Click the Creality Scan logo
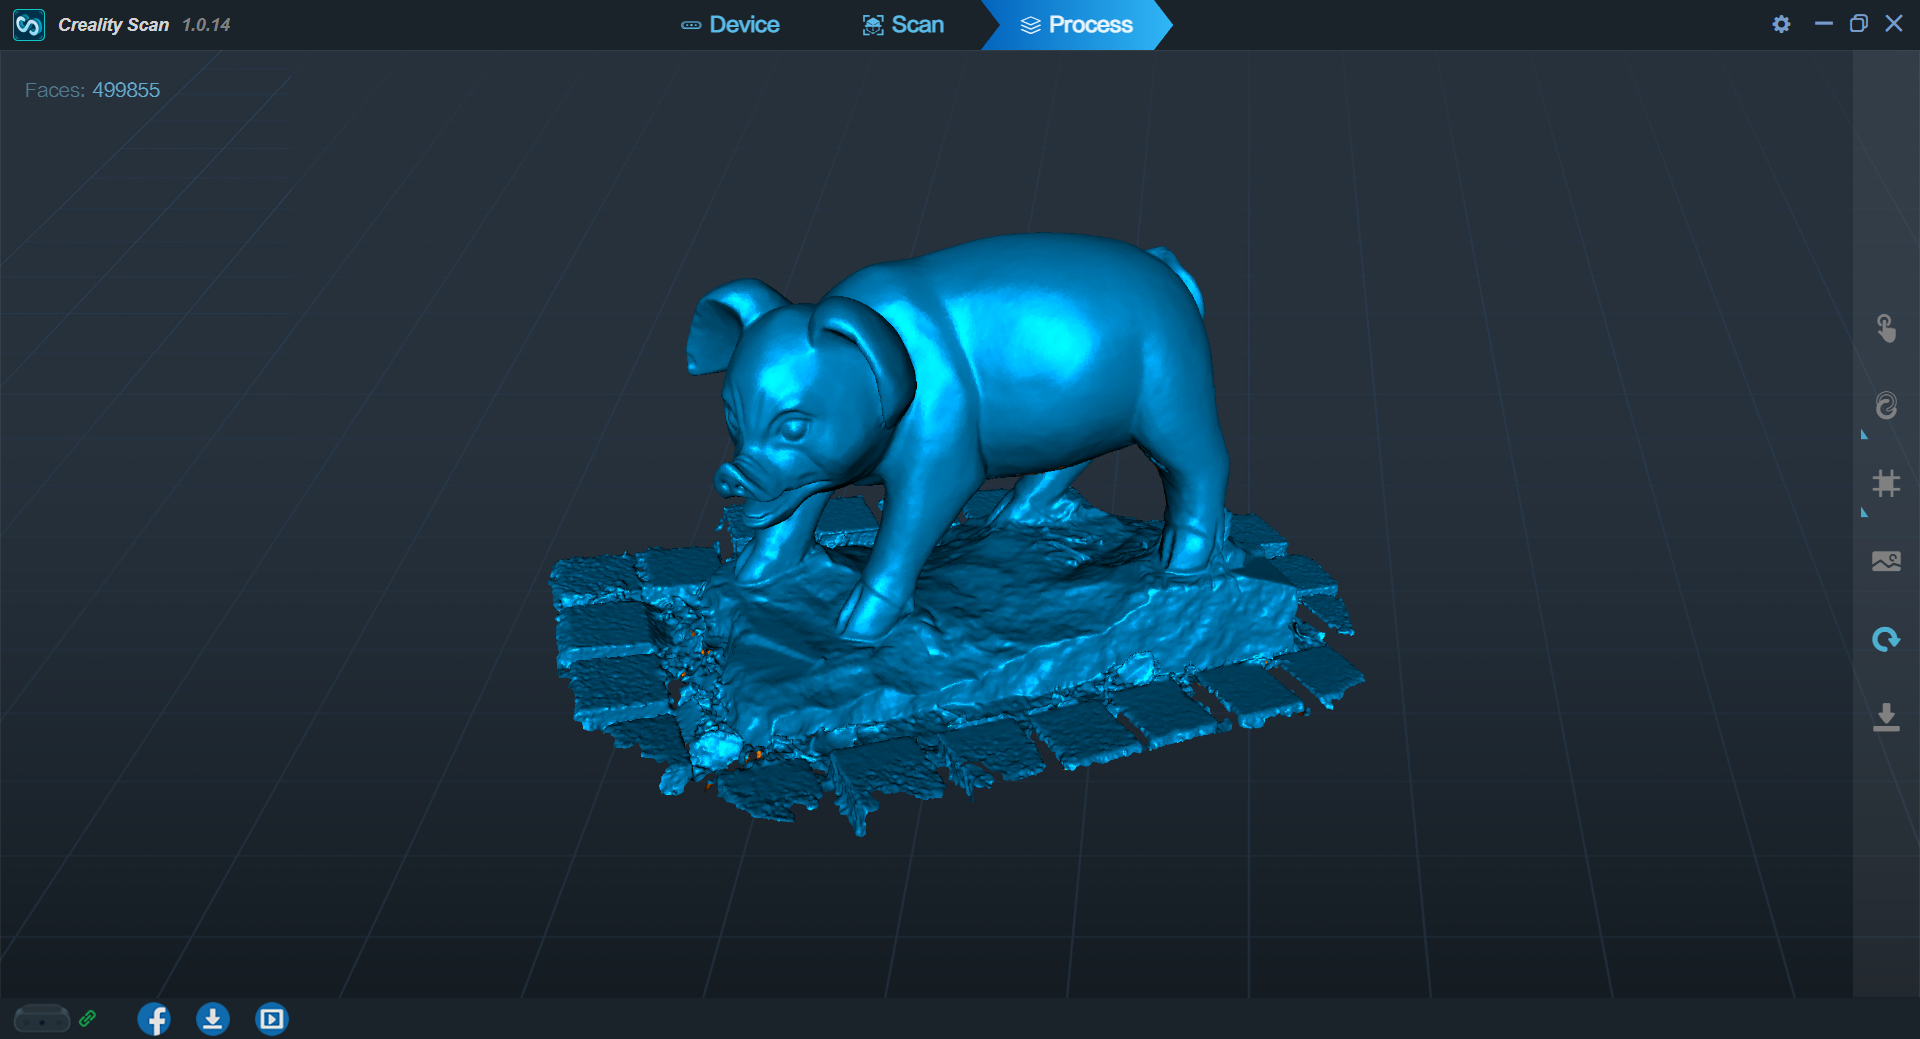Viewport: 1920px width, 1039px height. [x=27, y=24]
